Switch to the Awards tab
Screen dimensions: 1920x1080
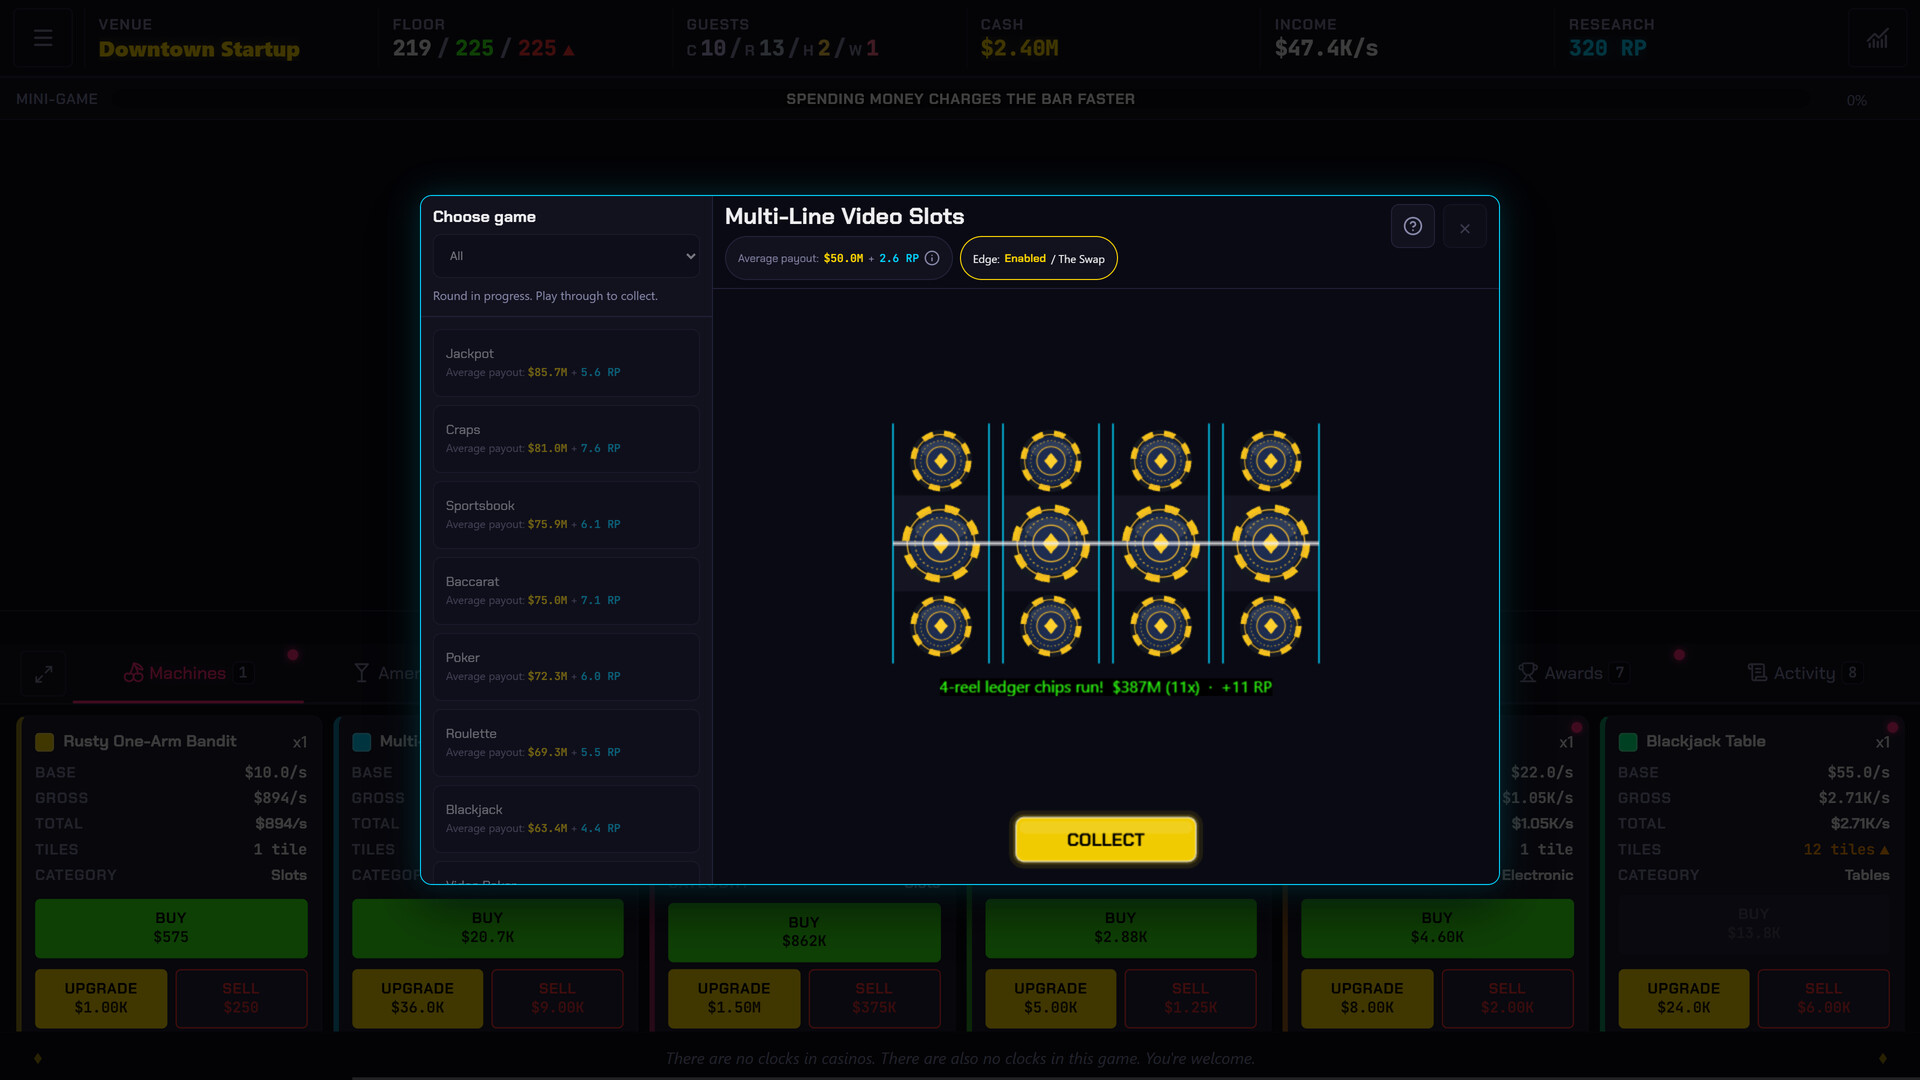[x=1572, y=673]
